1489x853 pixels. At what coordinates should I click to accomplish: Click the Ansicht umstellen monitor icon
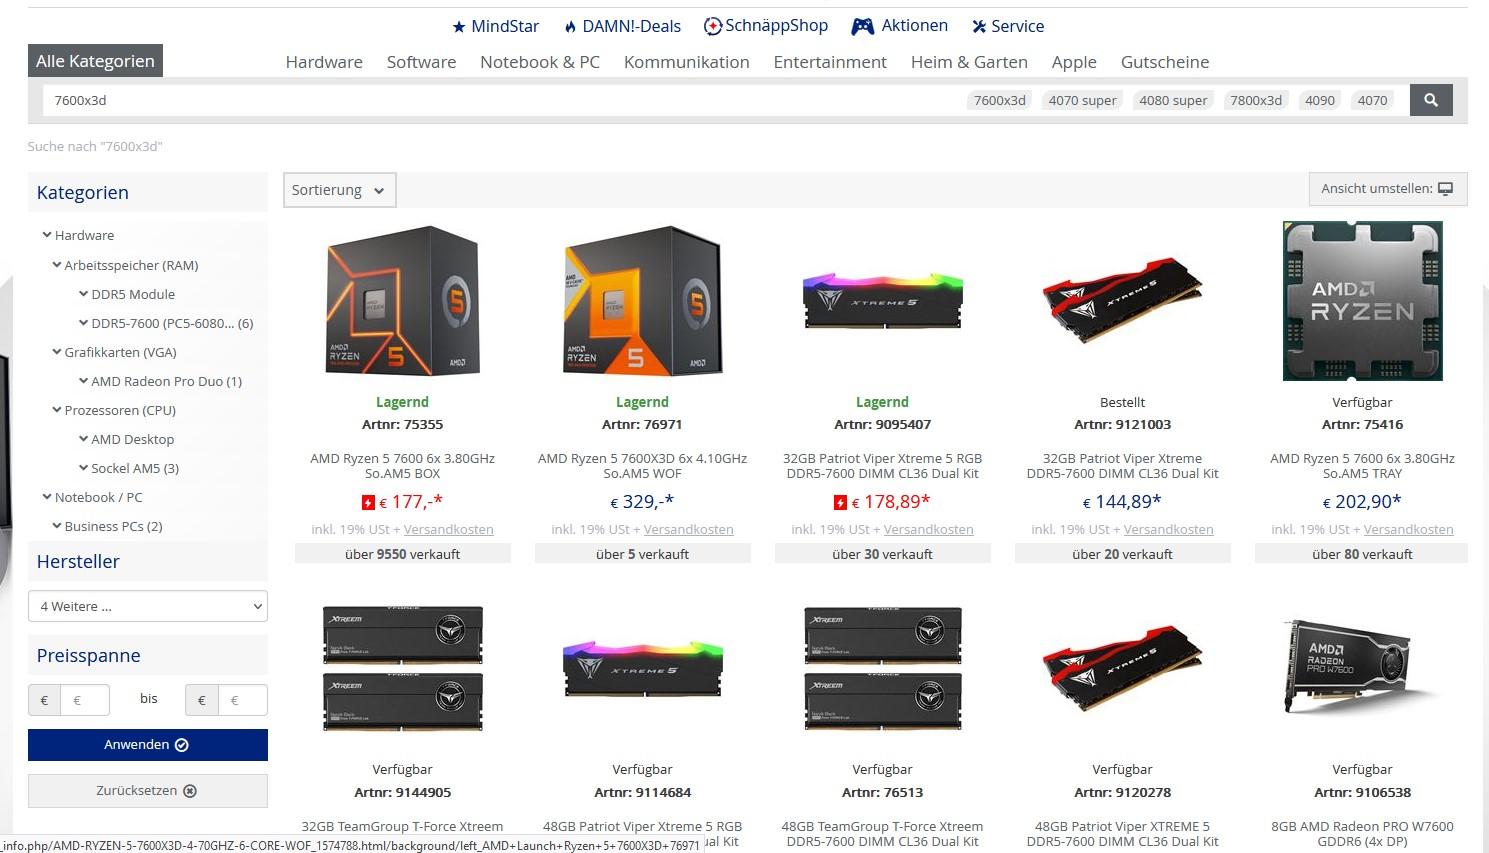point(1445,189)
